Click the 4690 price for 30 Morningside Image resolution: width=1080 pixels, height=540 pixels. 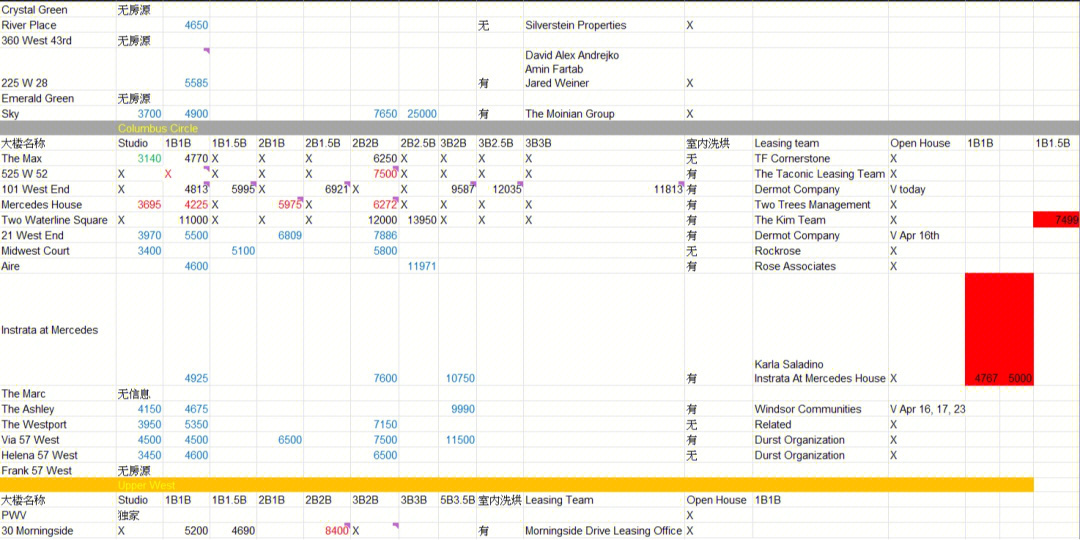[x=243, y=531]
